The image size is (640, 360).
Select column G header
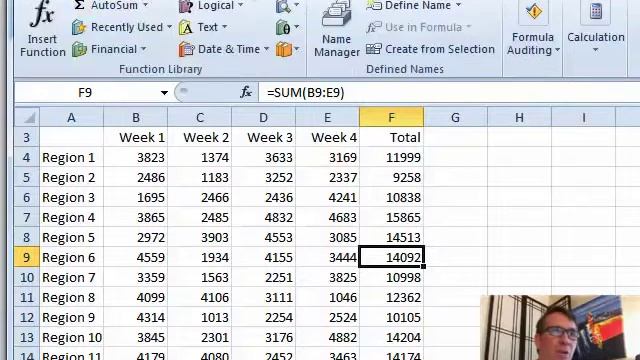[x=456, y=118]
